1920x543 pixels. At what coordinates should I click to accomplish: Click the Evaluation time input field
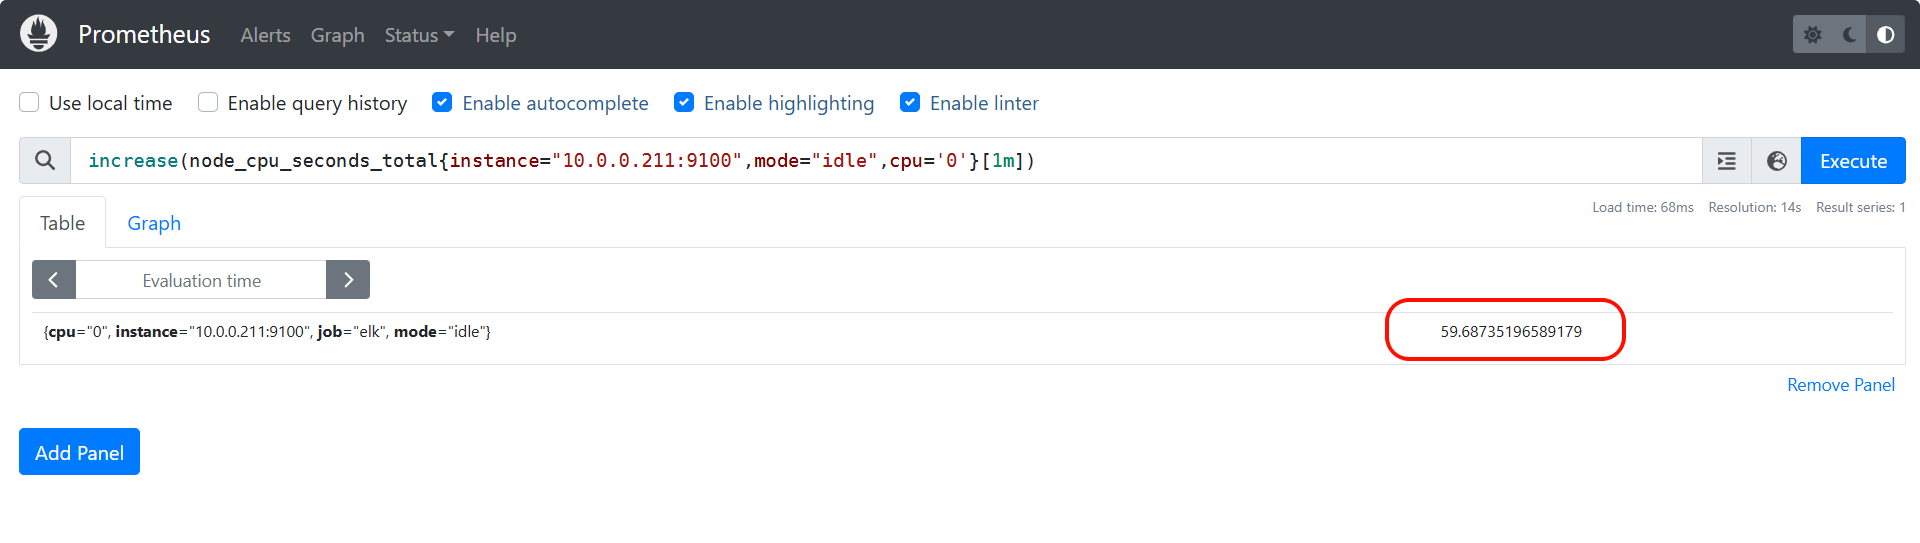[201, 281]
